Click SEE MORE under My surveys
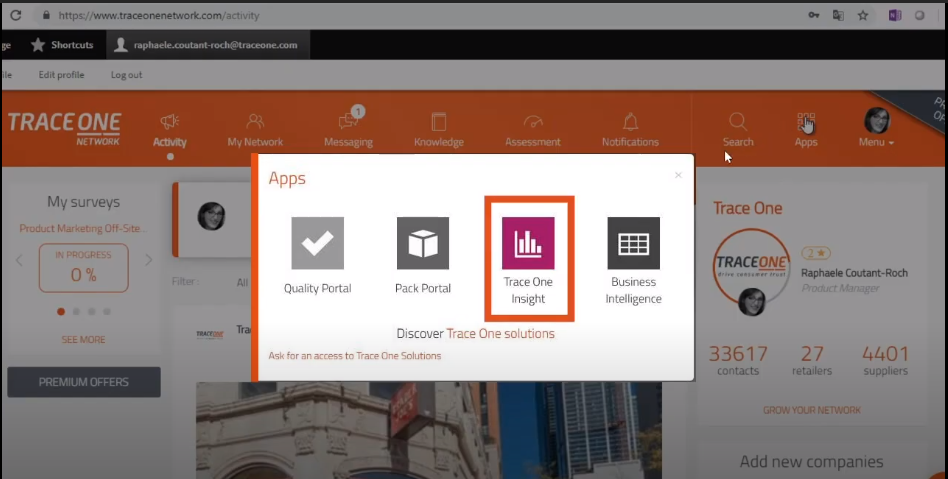948x479 pixels. (x=83, y=340)
